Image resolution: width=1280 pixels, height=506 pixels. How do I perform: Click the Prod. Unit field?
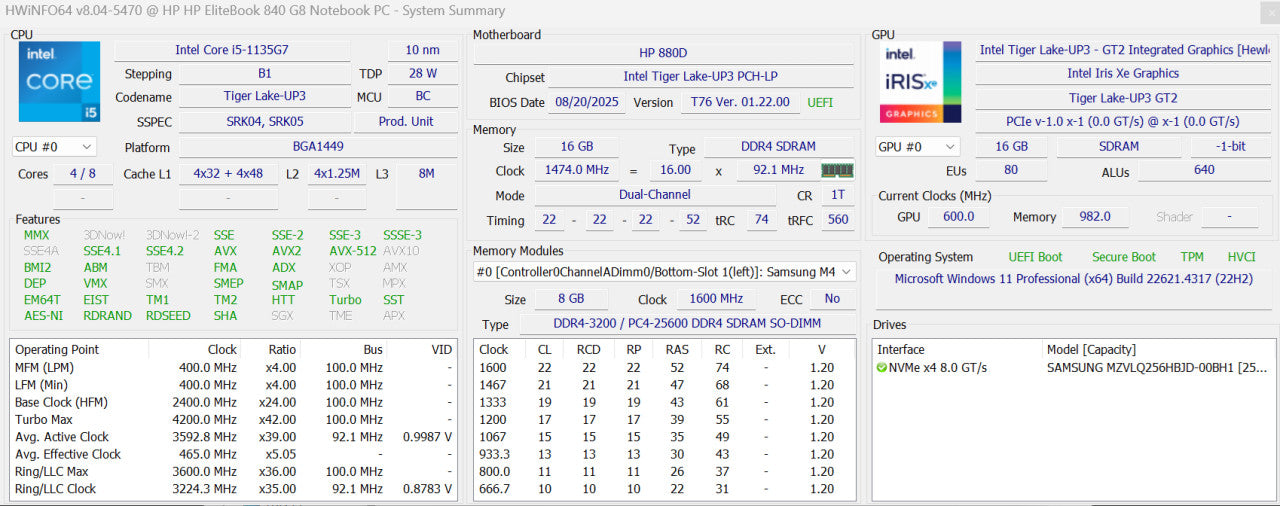[x=407, y=122]
